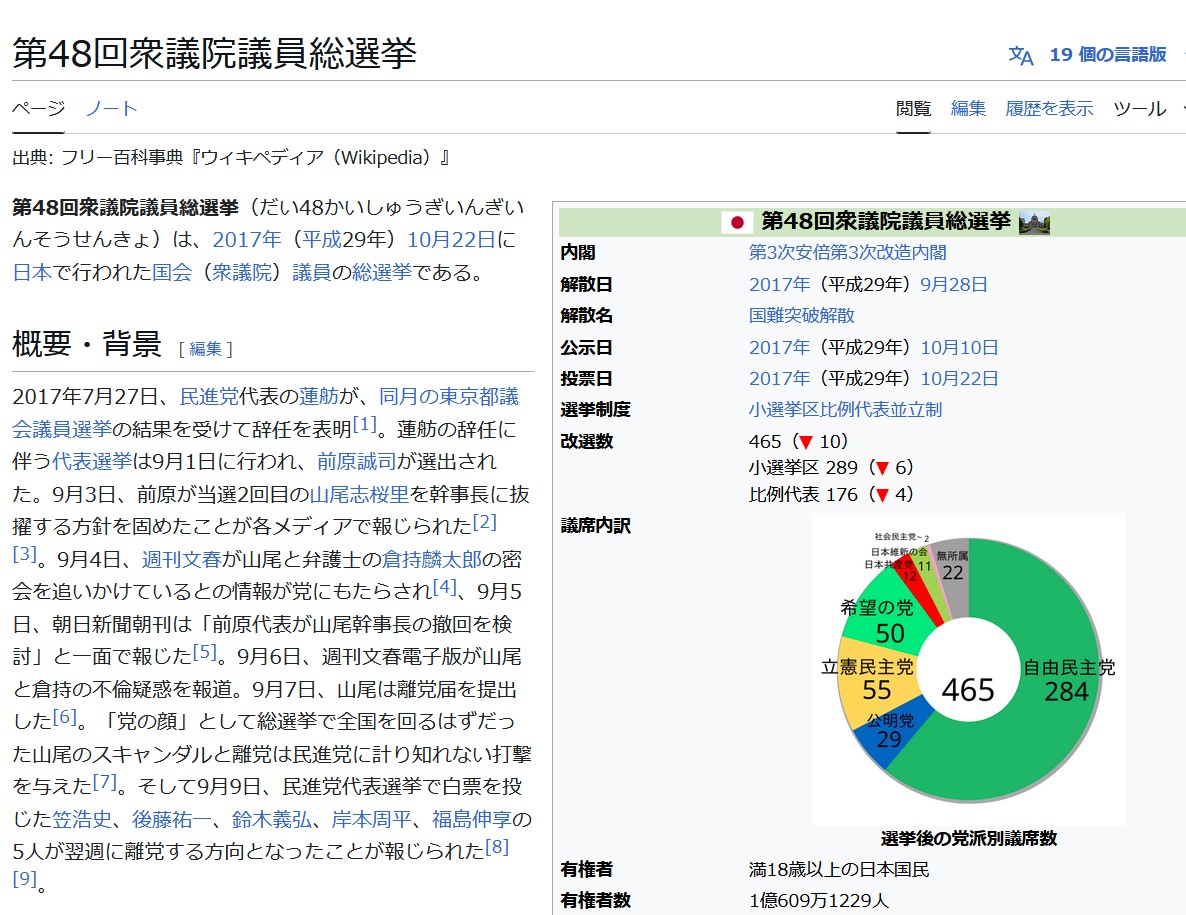The image size is (1186, 915).
Task: Click the Diet building thumbnail in infobox
Action: 1034,222
